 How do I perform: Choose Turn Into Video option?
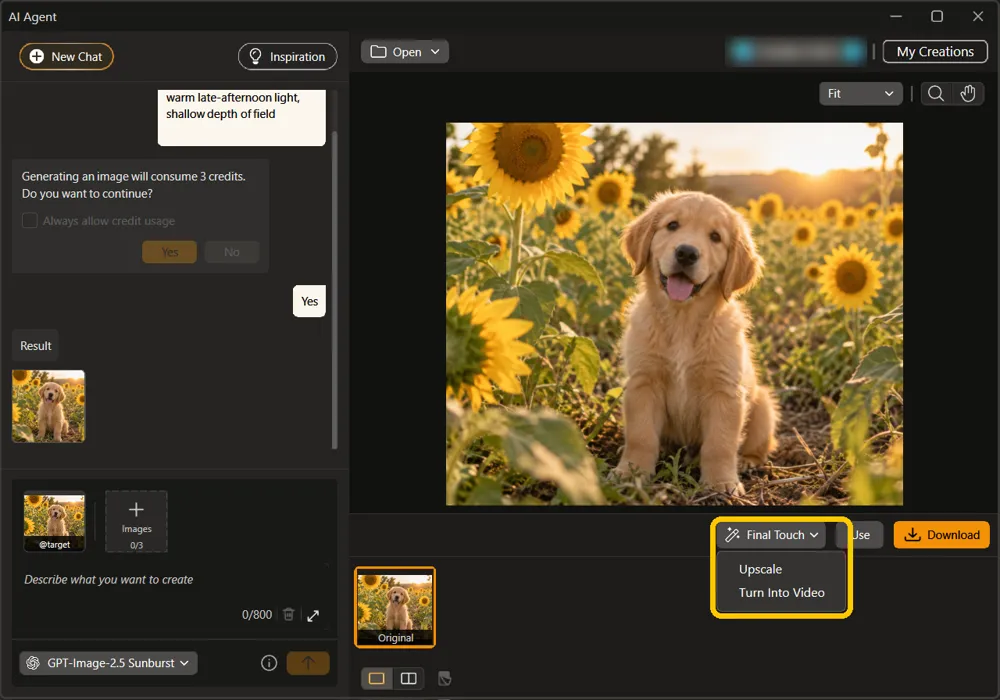click(x=781, y=592)
